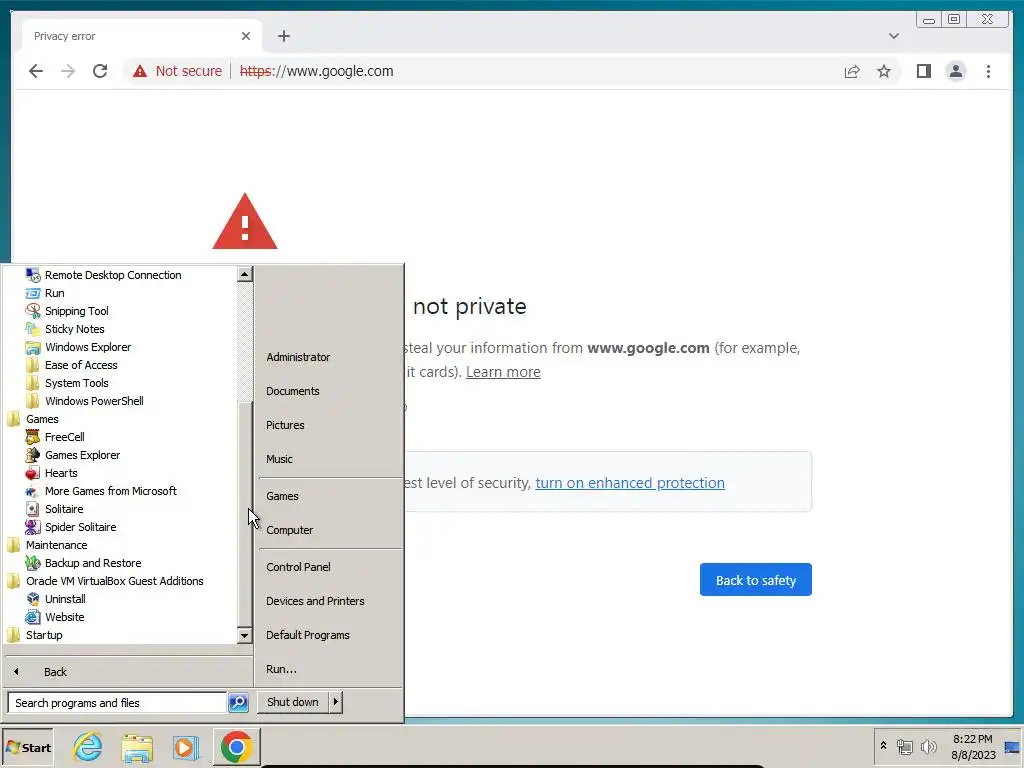1024x768 pixels.
Task: Open the Chrome profile avatar menu
Action: [955, 71]
